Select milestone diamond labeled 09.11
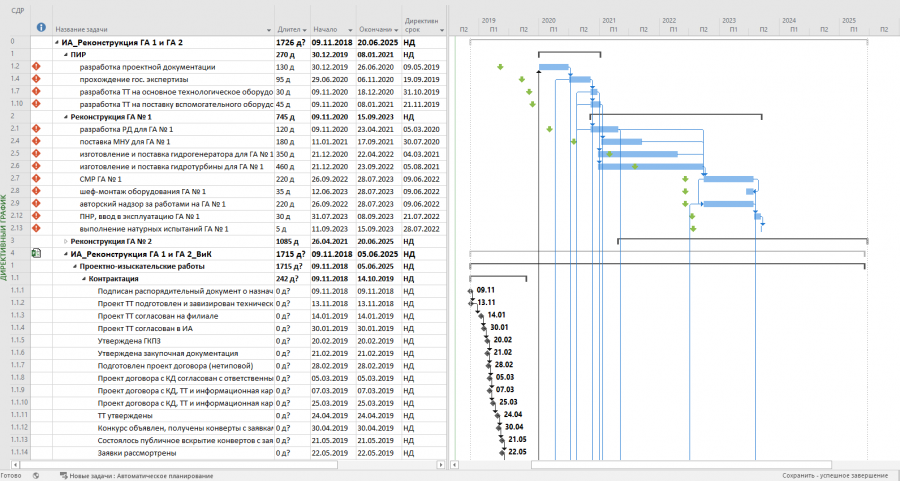The image size is (900, 481). 471,291
